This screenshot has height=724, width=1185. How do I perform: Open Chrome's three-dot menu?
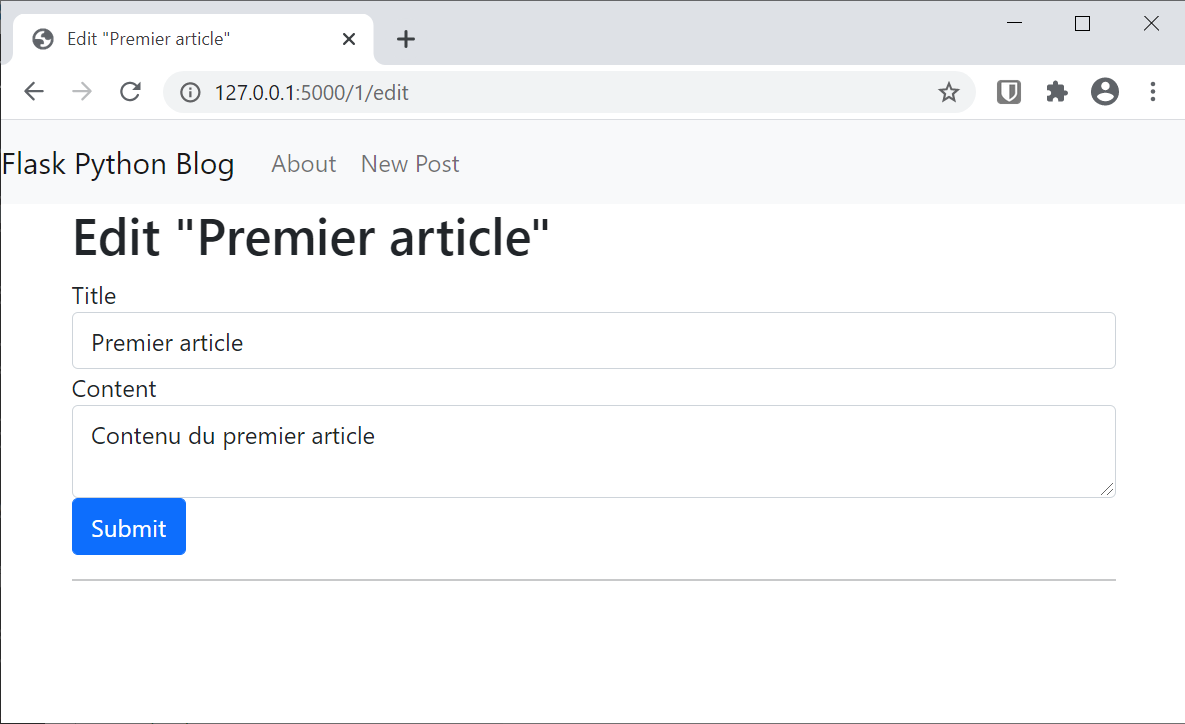[x=1153, y=92]
